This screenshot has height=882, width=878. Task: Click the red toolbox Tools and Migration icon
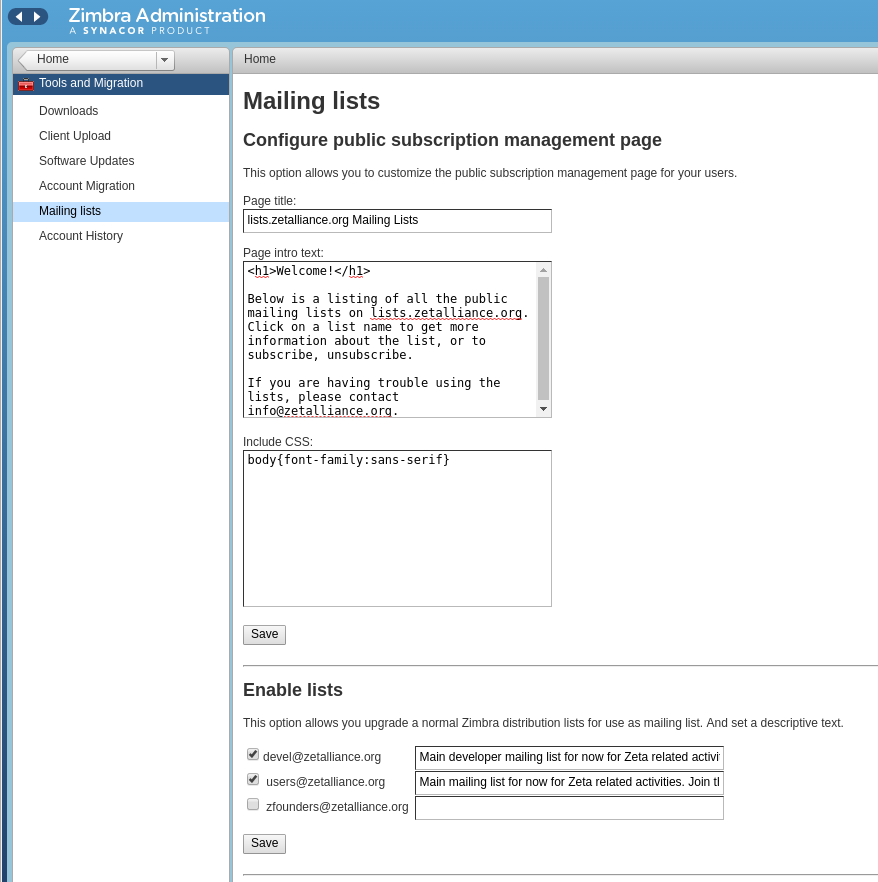click(26, 84)
